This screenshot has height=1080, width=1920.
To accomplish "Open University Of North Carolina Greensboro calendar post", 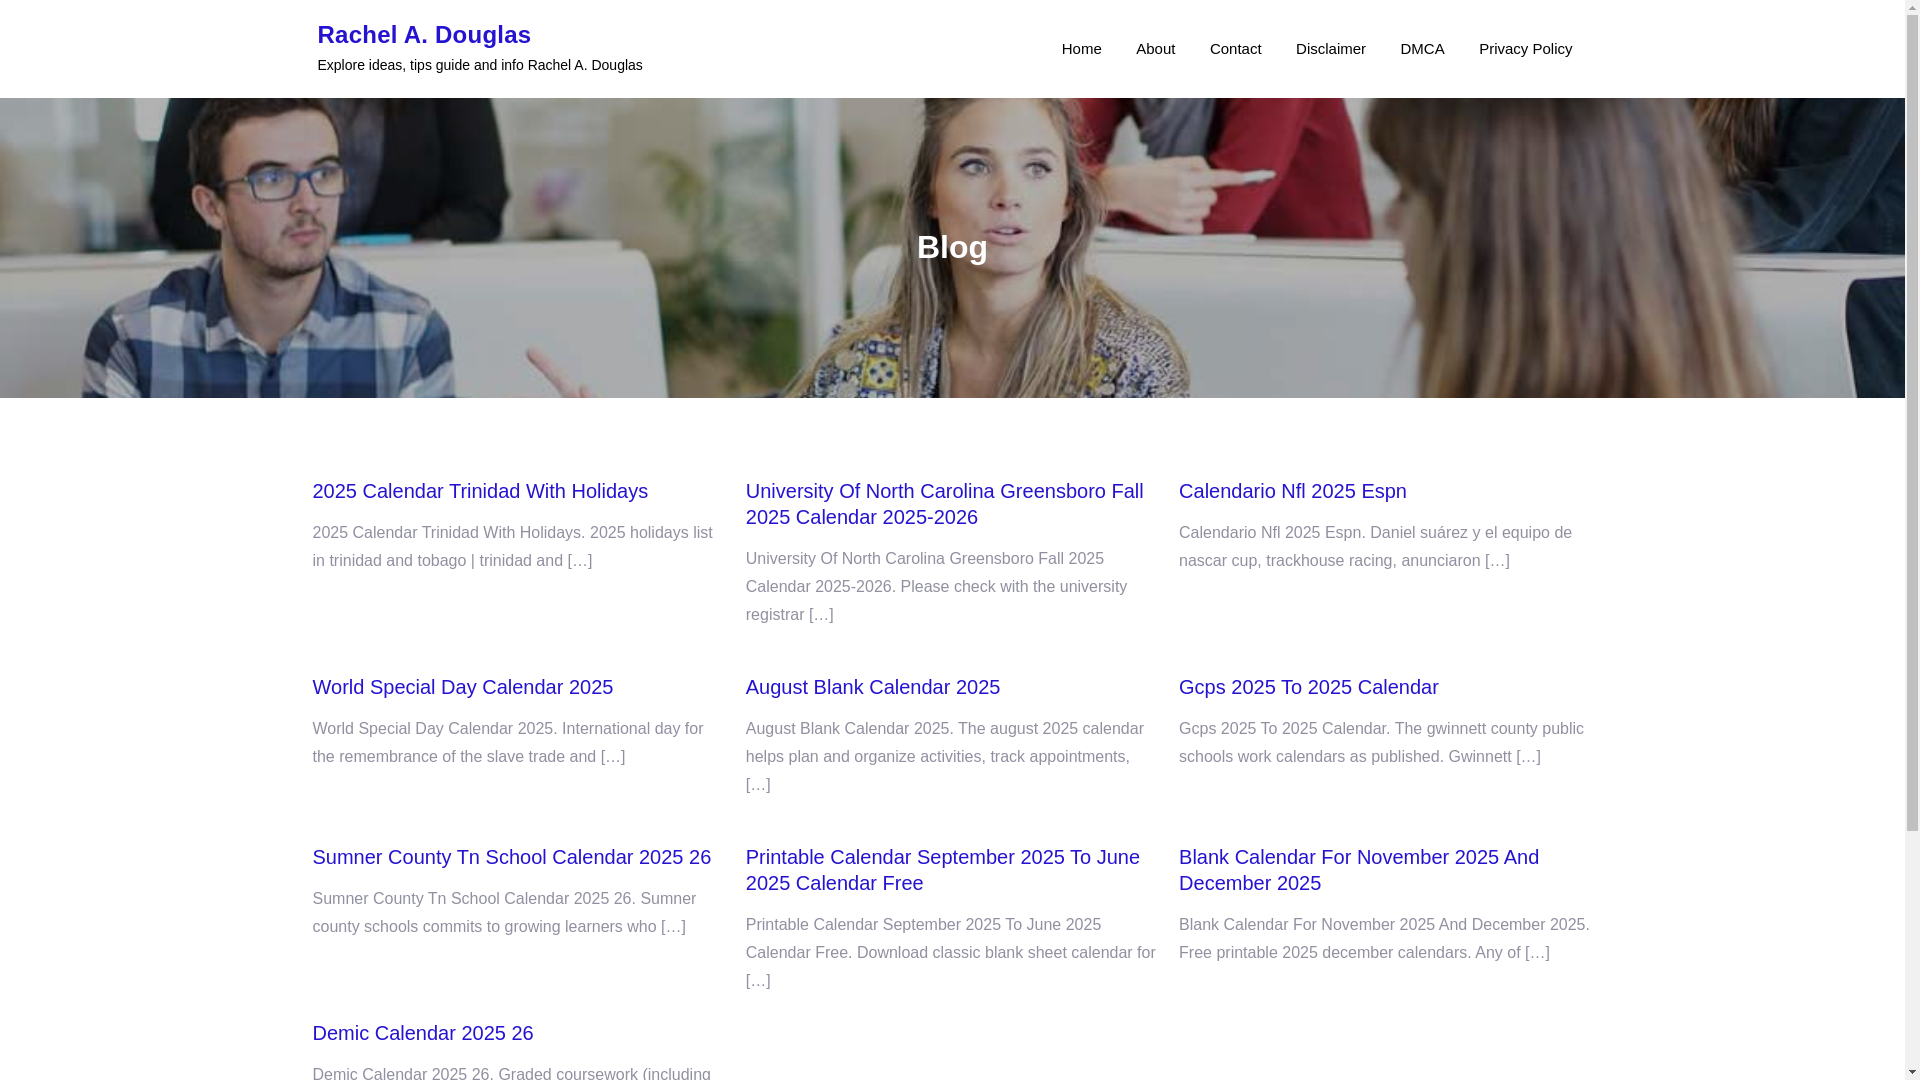I will coord(944,504).
